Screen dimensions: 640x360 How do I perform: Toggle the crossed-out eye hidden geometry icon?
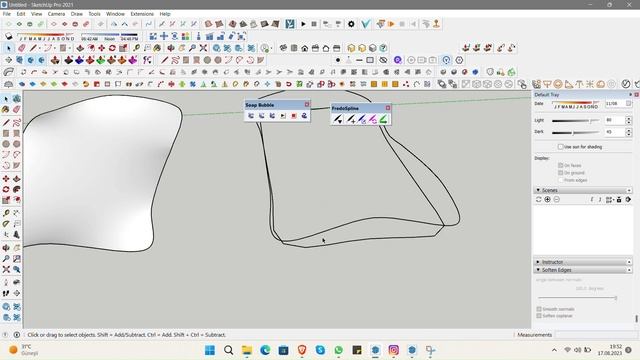[x=383, y=60]
